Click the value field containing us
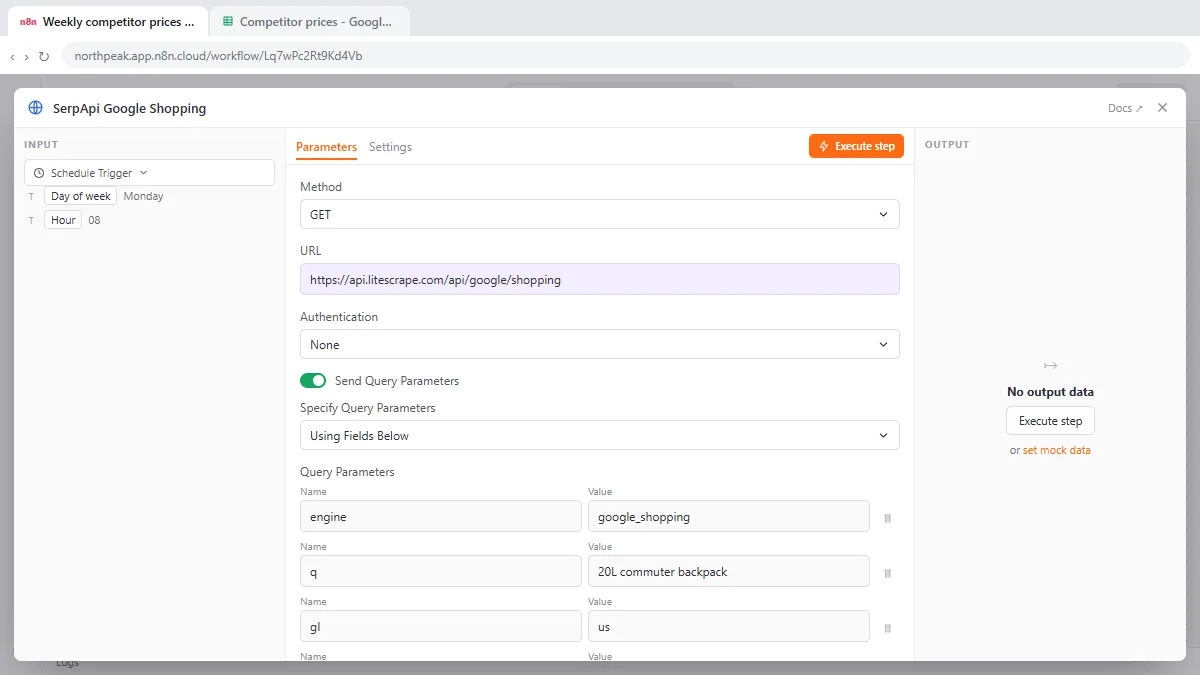 [729, 626]
